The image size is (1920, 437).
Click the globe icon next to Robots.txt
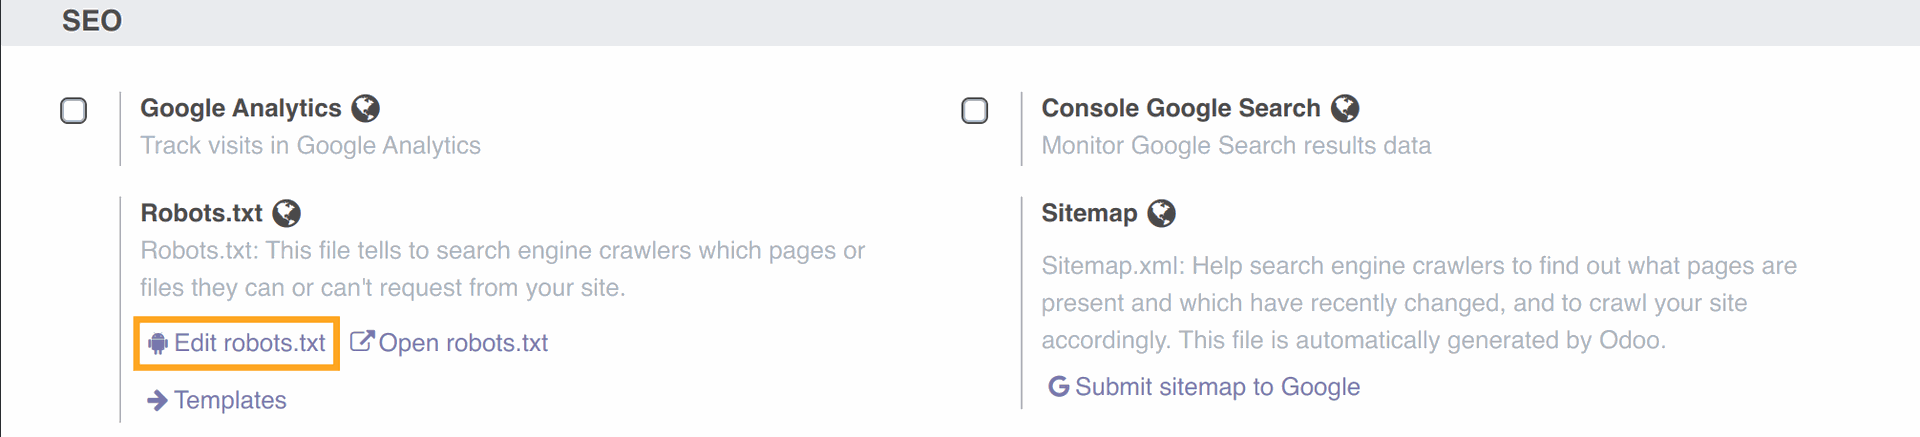pos(287,213)
